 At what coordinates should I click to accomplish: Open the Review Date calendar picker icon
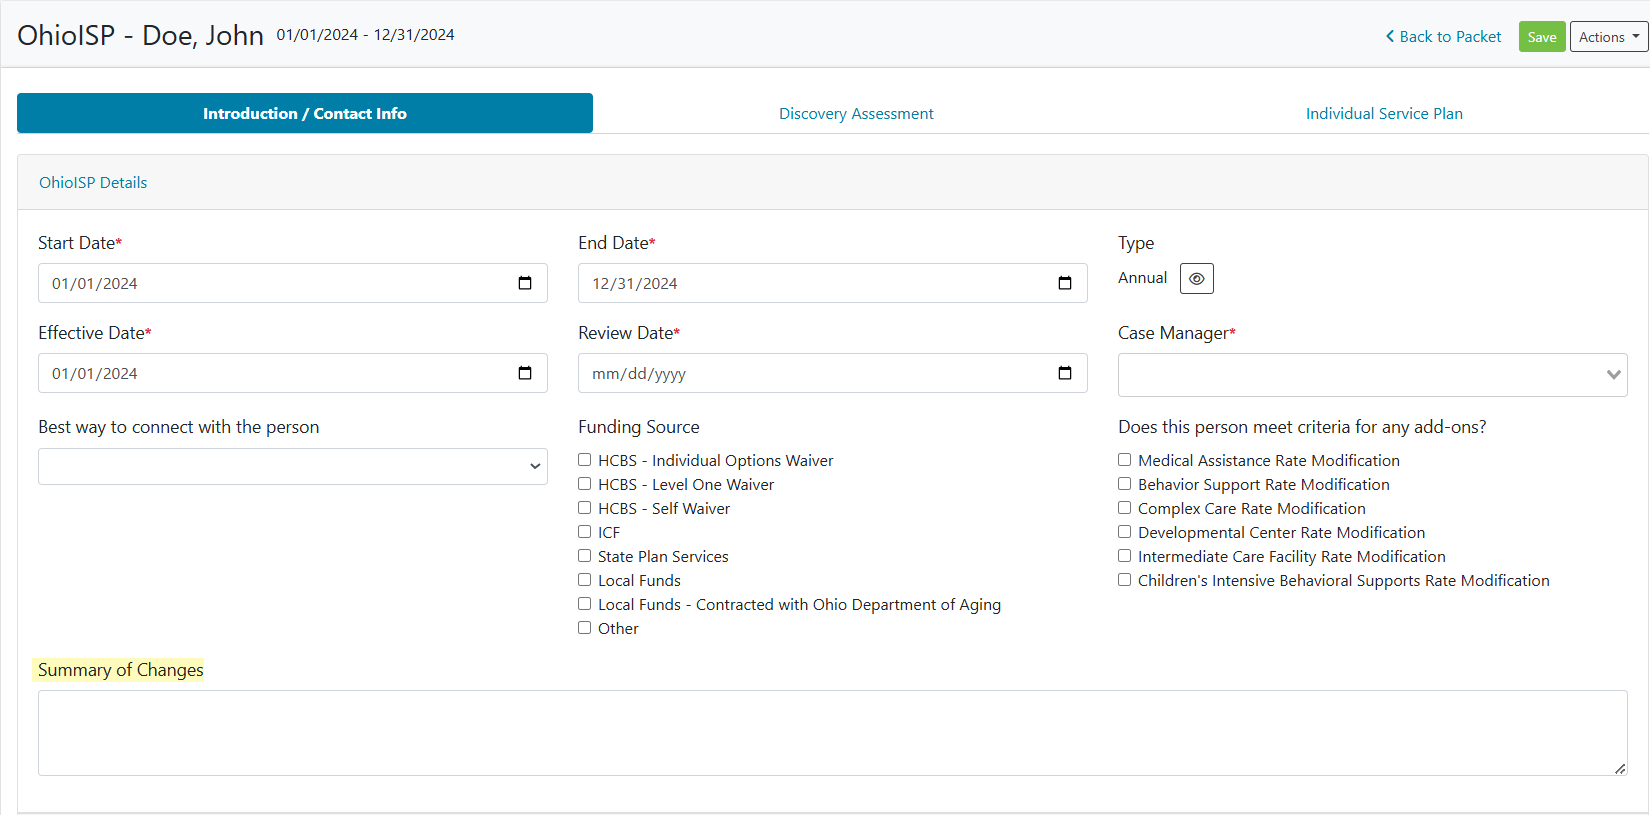pyautogui.click(x=1065, y=373)
